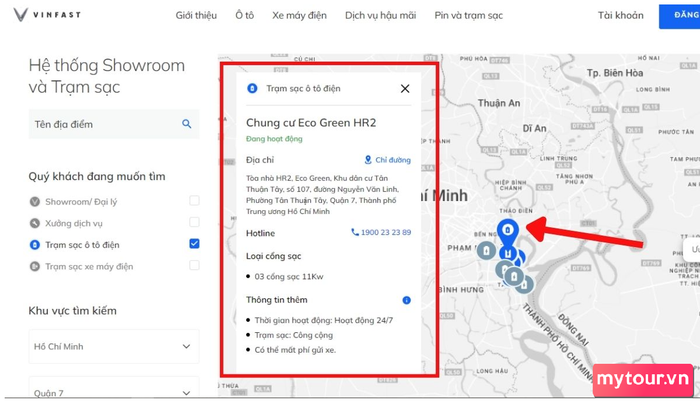The image size is (700, 405).
Task: Click the Tp. Biên Hòa map label
Action: point(615,73)
